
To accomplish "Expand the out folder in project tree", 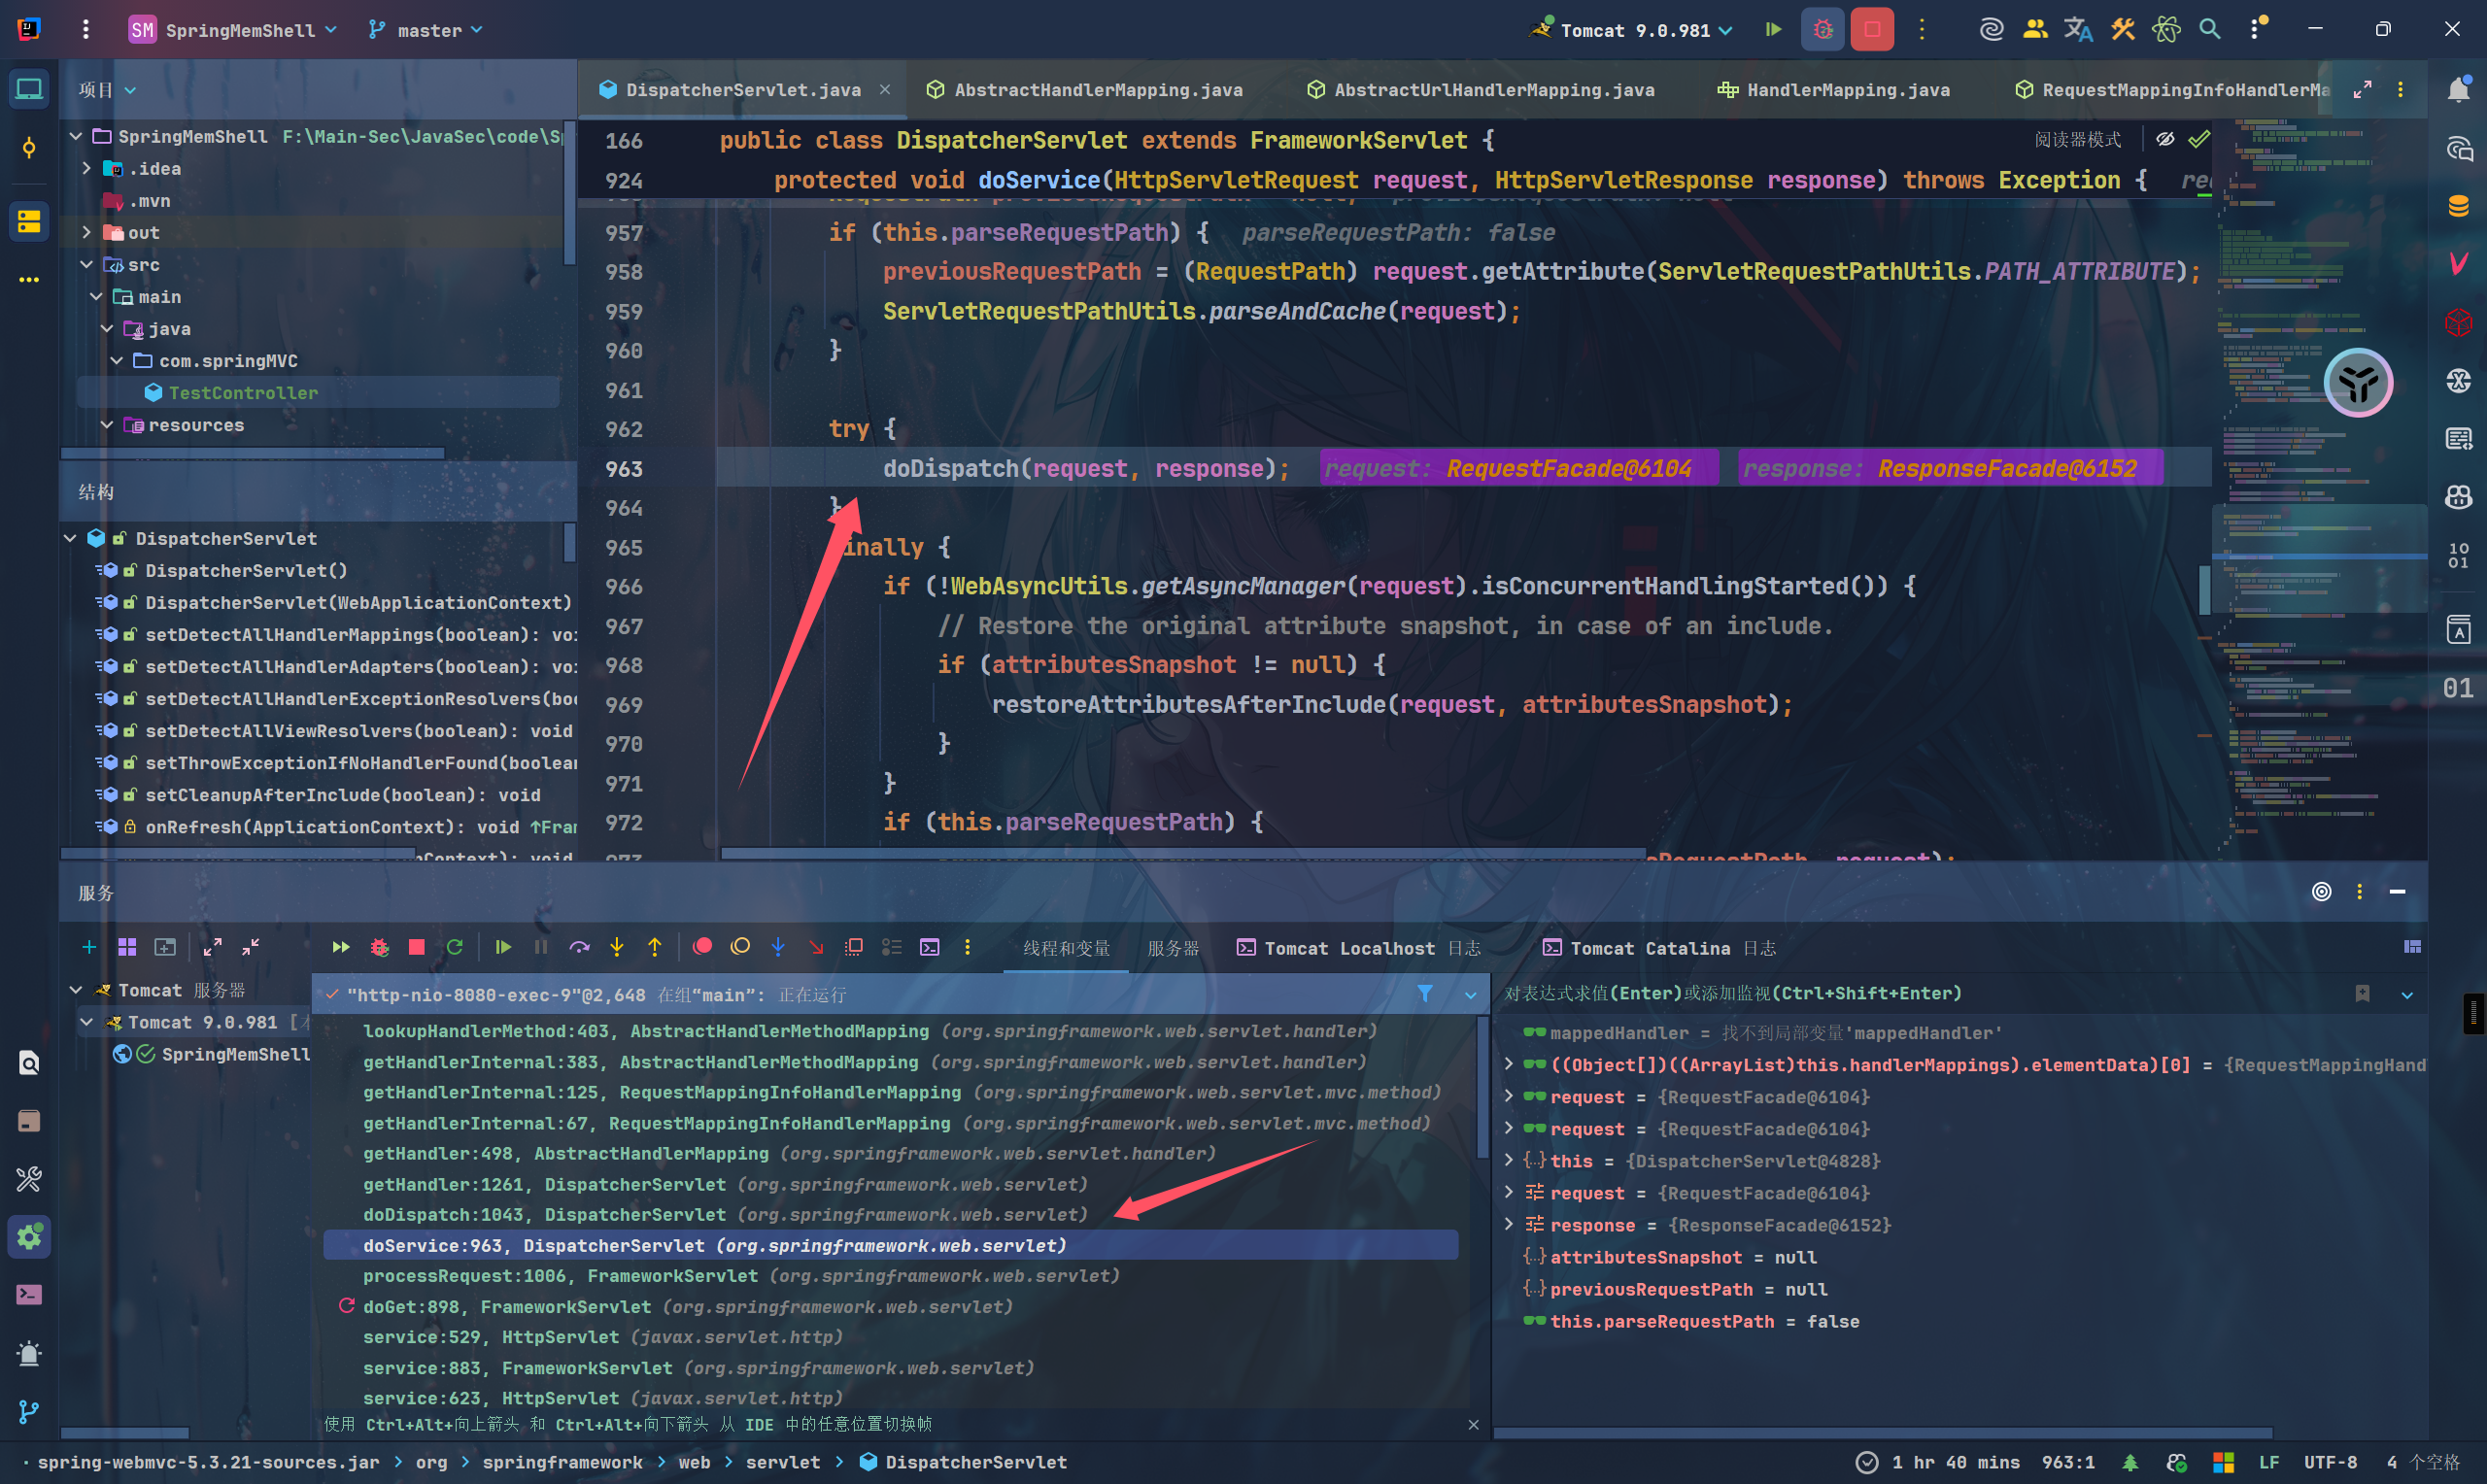I will coord(87,232).
